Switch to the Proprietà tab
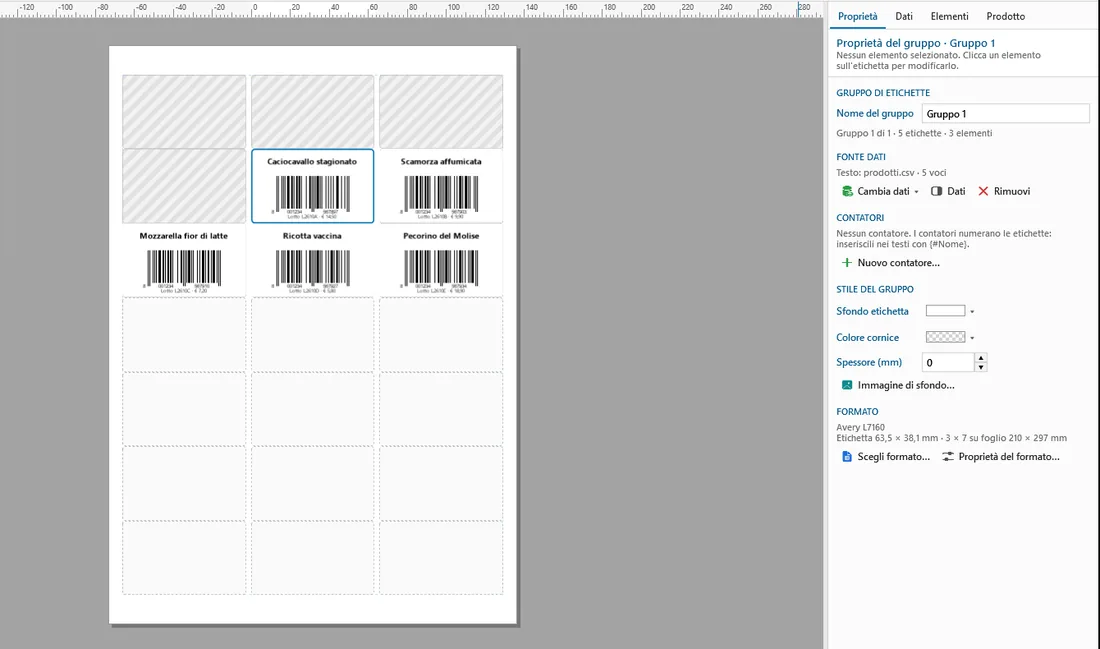Viewport: 1100px width, 649px height. coord(857,16)
